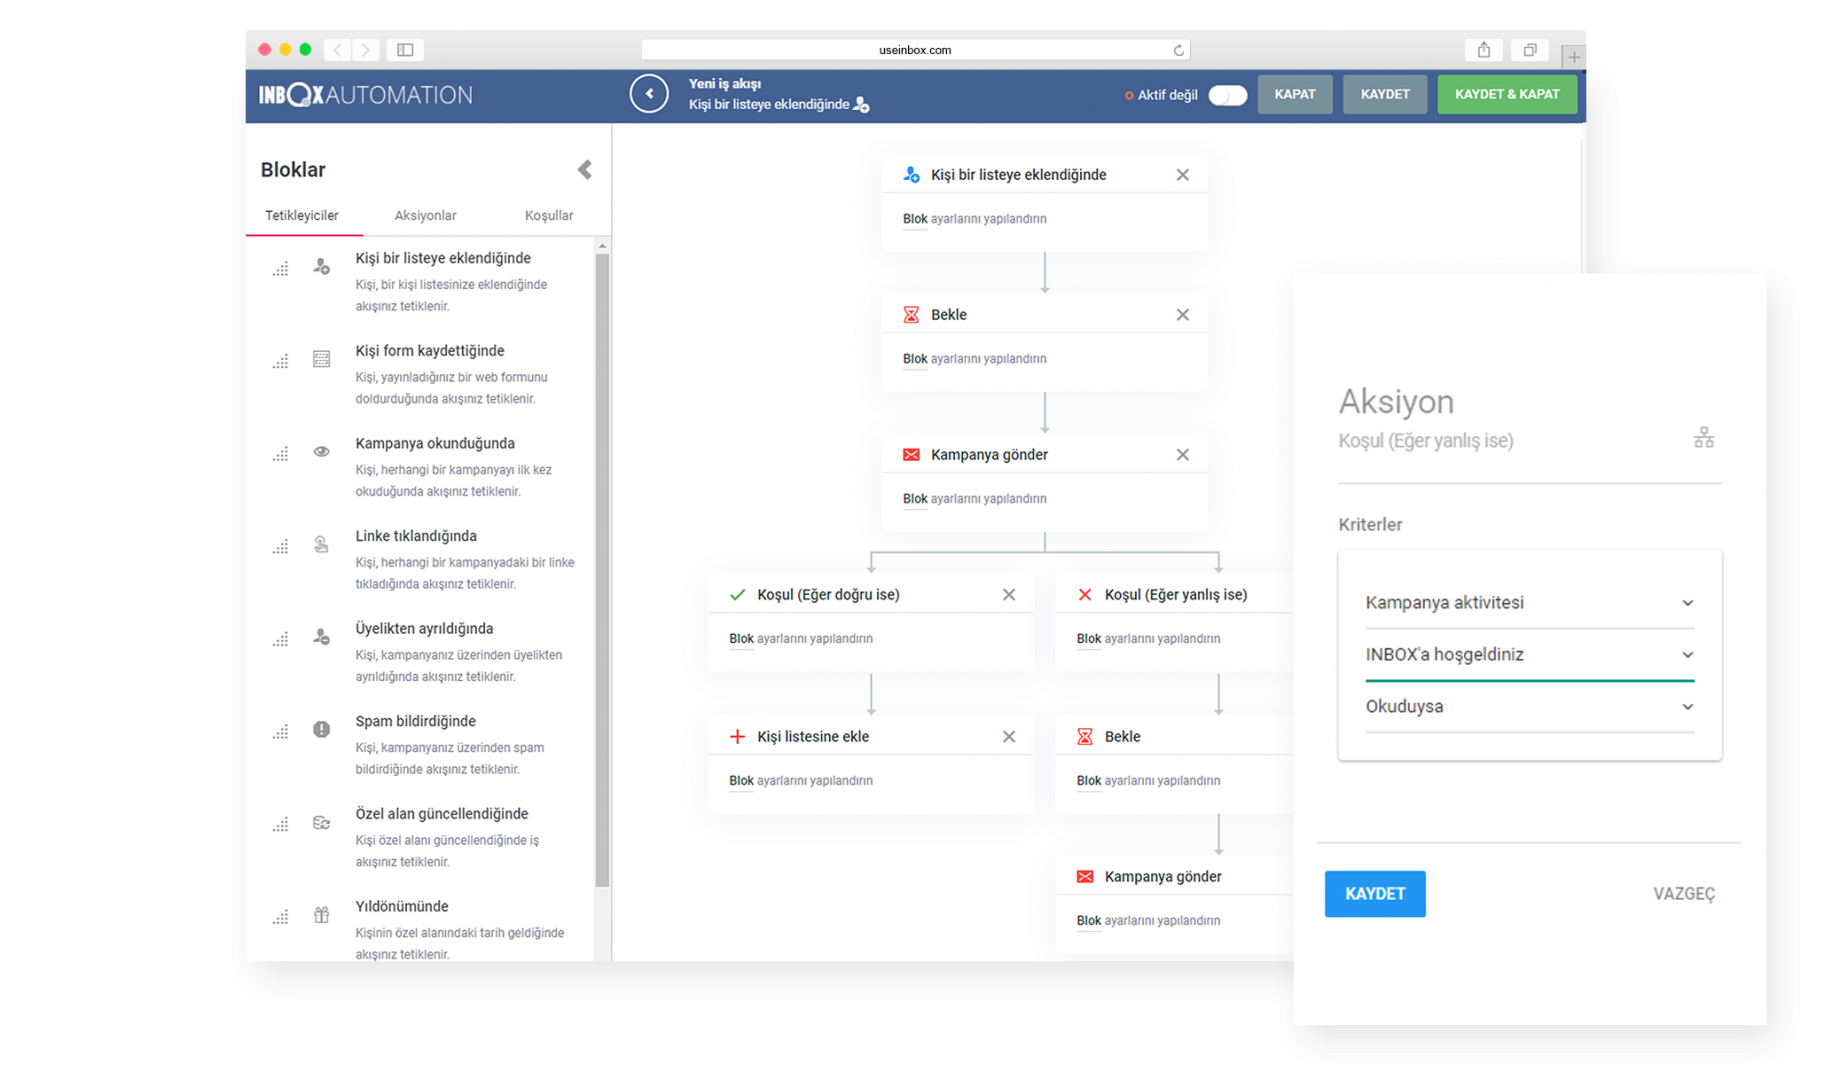This screenshot has width=1832, height=1080.
Task: Click the Bloklar list vertical scrollbar
Action: tap(602, 570)
